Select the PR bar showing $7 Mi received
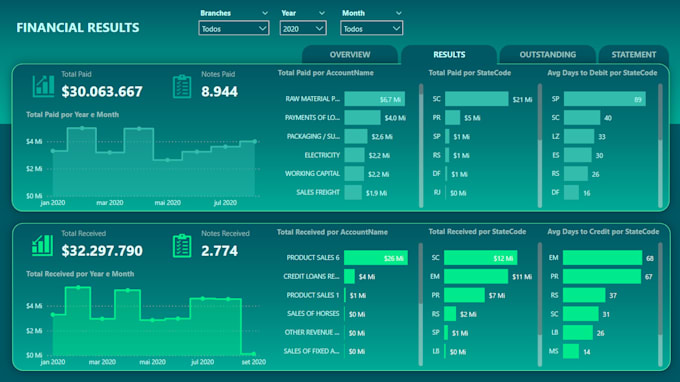Screen dimensions: 680x382 464,295
